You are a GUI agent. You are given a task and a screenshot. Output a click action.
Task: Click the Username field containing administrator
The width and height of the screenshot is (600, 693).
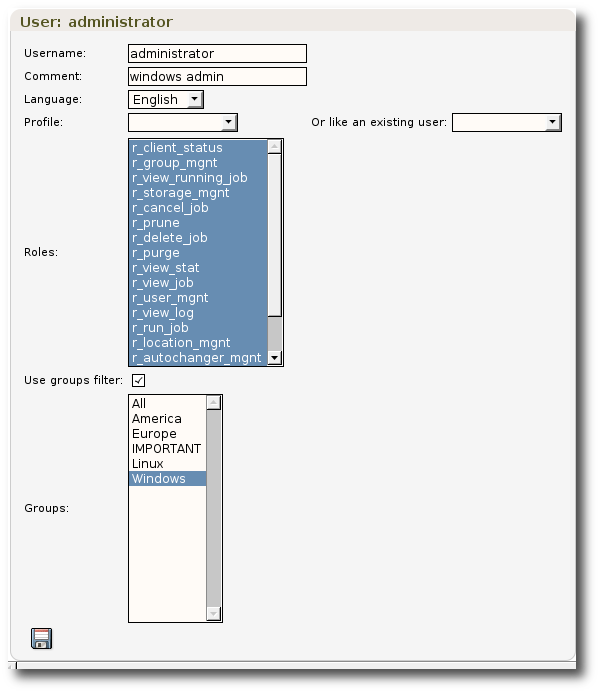[217, 53]
